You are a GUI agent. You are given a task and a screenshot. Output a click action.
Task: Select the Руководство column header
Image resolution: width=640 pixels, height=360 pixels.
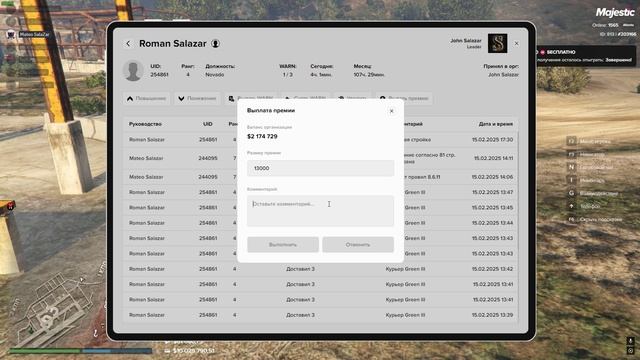click(145, 124)
